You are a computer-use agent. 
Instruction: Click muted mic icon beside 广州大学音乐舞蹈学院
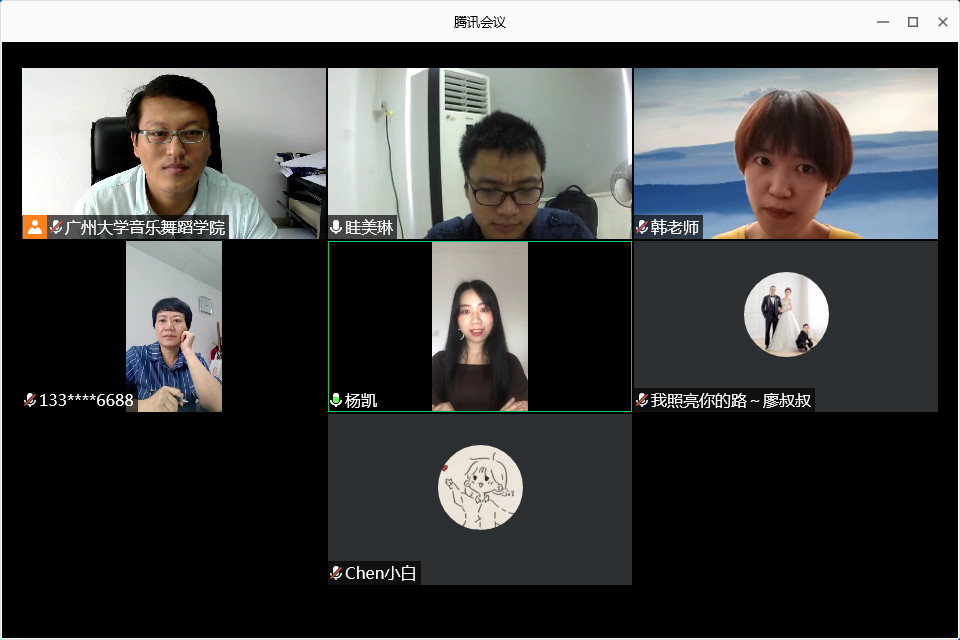click(x=56, y=227)
